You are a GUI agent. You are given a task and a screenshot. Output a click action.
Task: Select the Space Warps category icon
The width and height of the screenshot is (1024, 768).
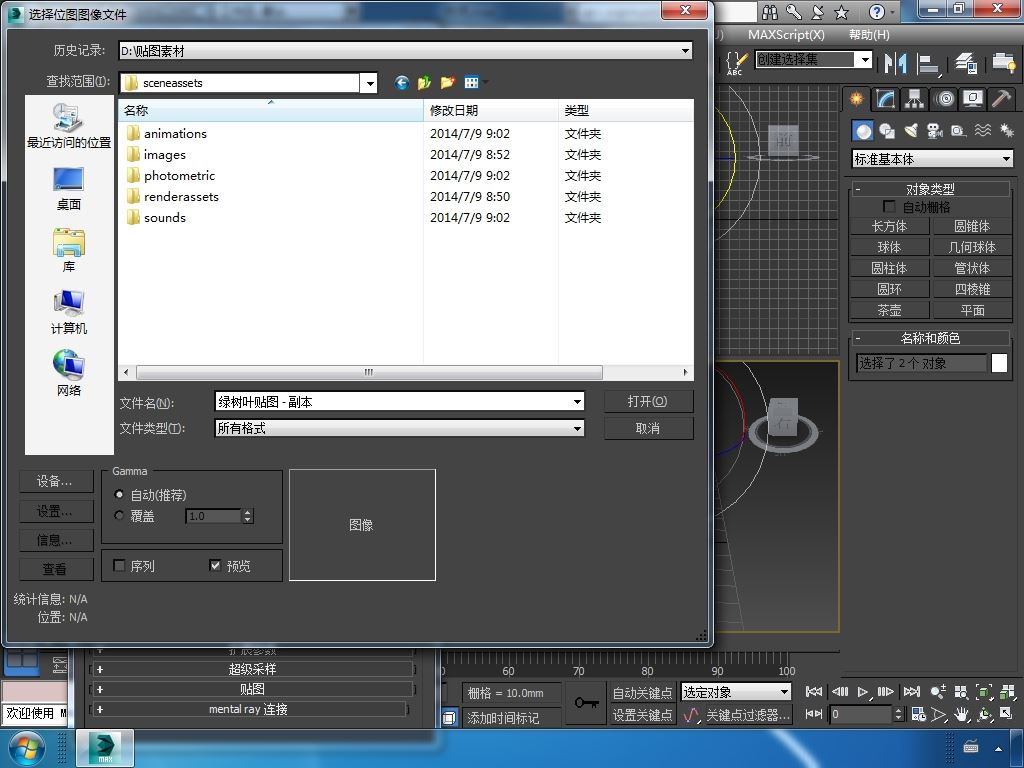click(x=982, y=131)
